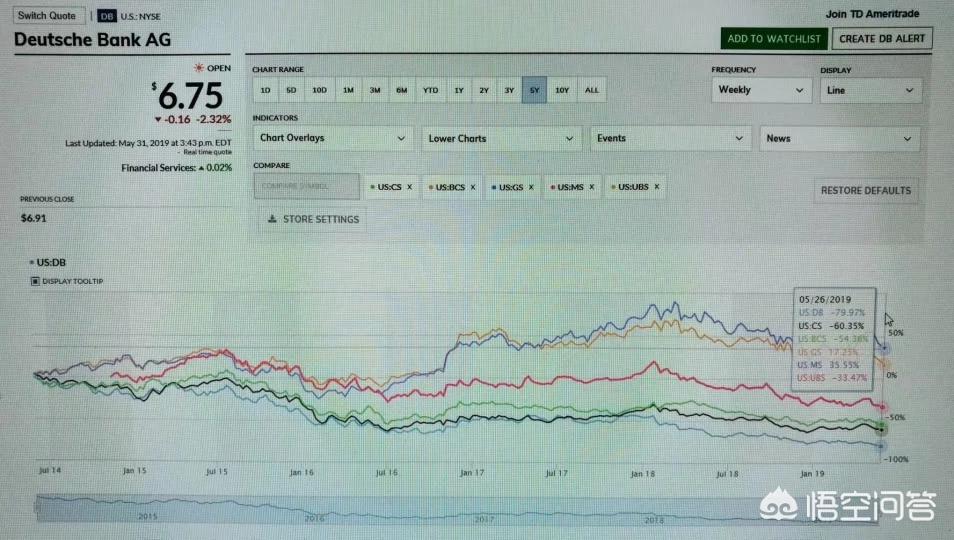
Task: Click the US:BCS compare chip label
Action: [450, 187]
